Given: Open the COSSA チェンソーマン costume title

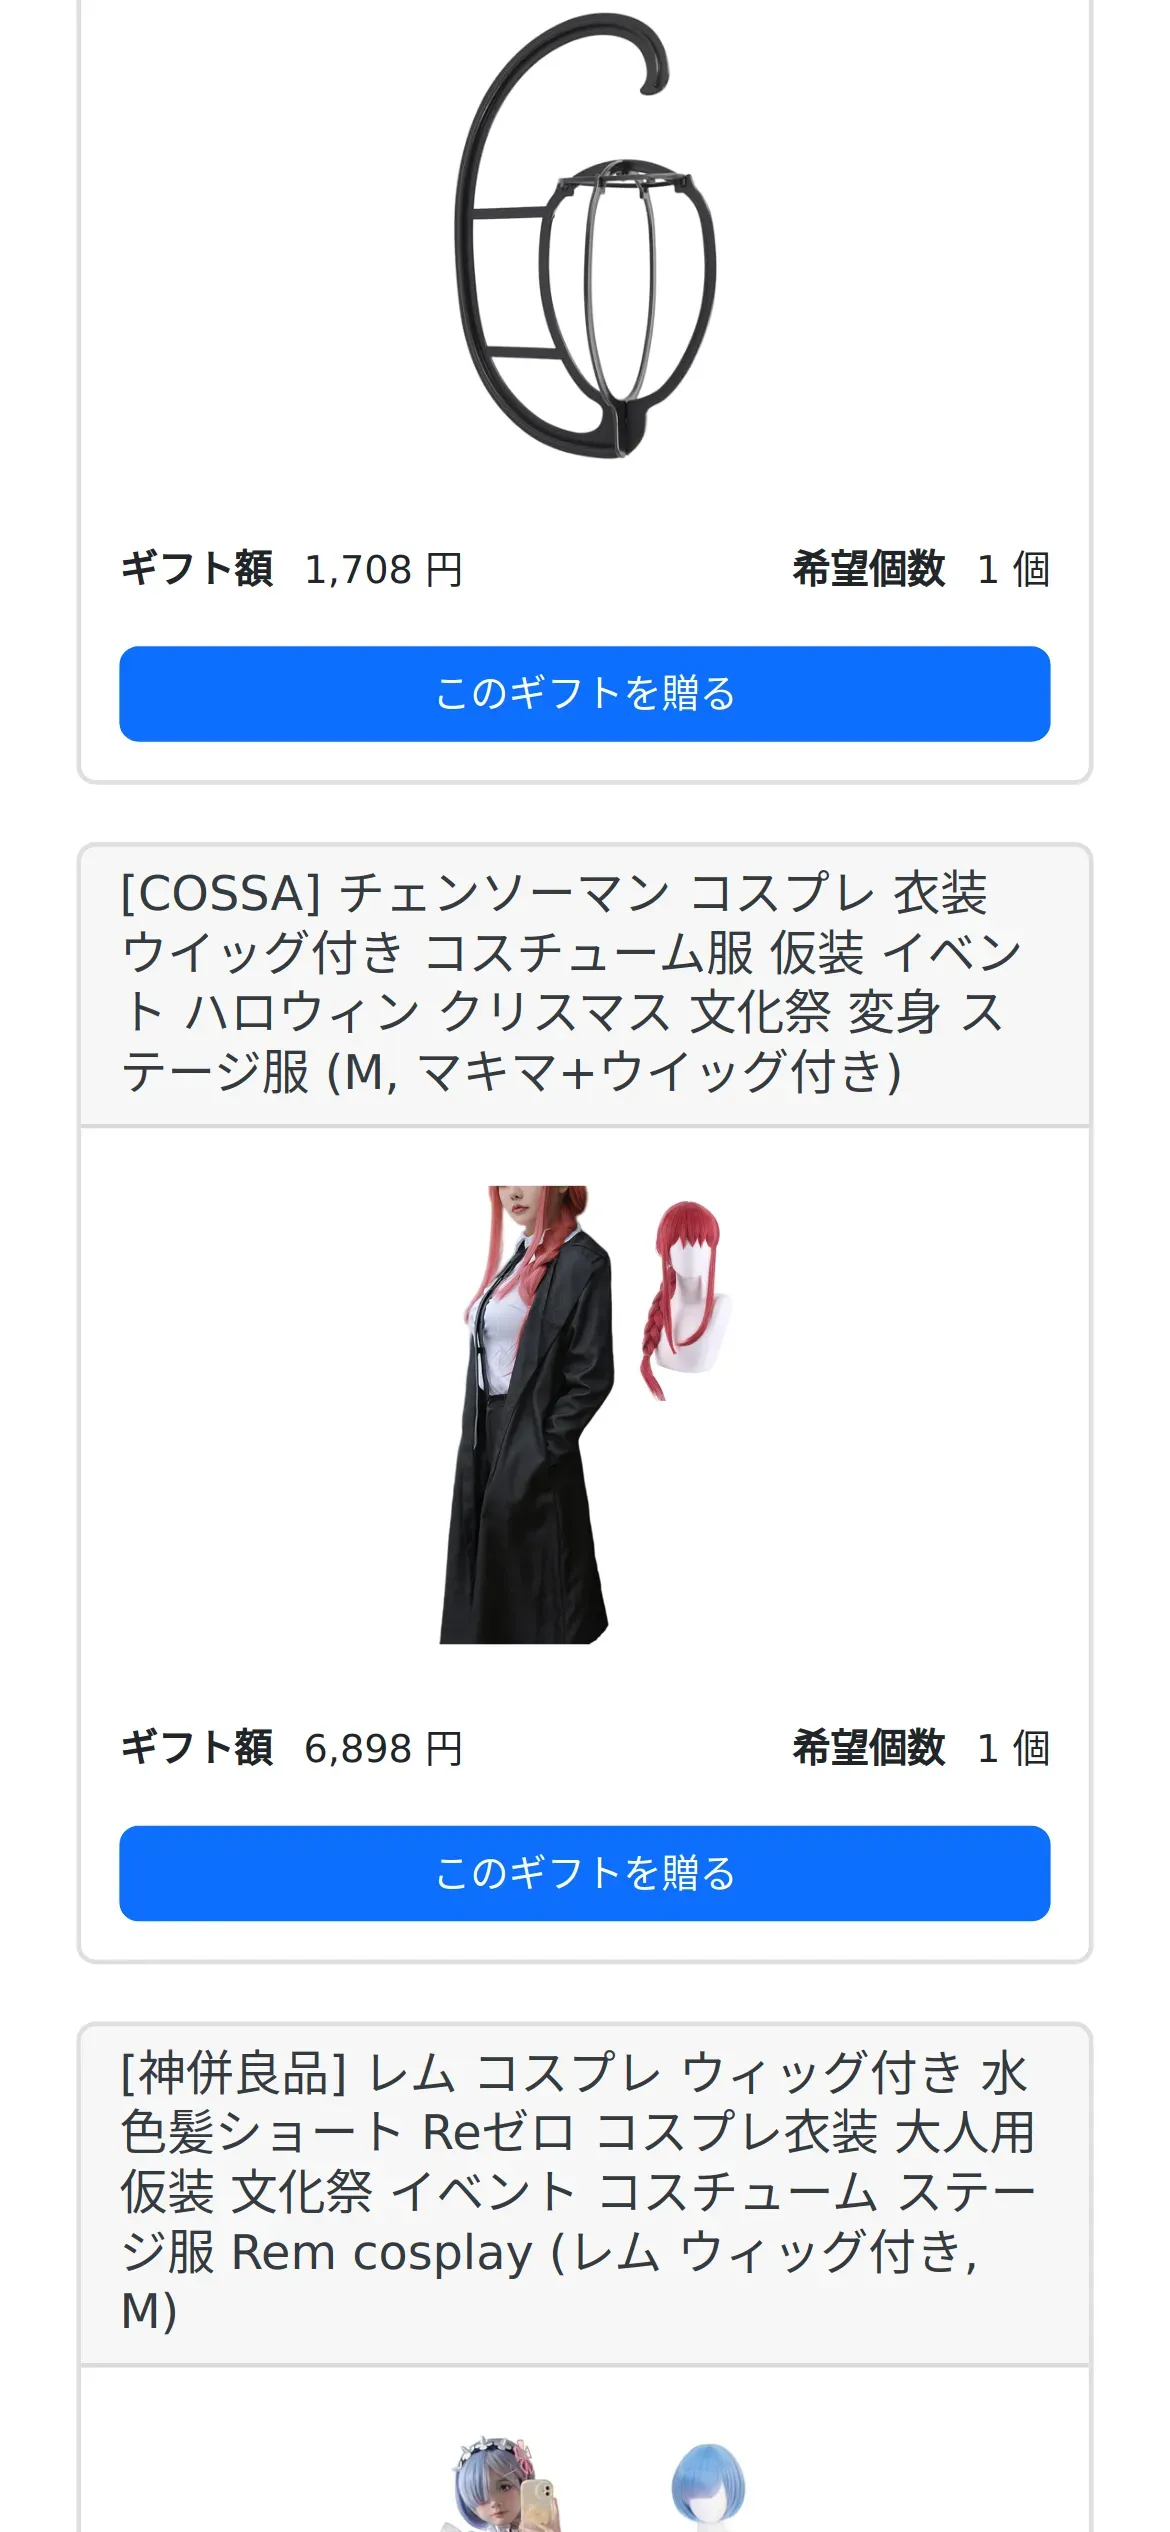Looking at the screenshot, I should [x=571, y=982].
